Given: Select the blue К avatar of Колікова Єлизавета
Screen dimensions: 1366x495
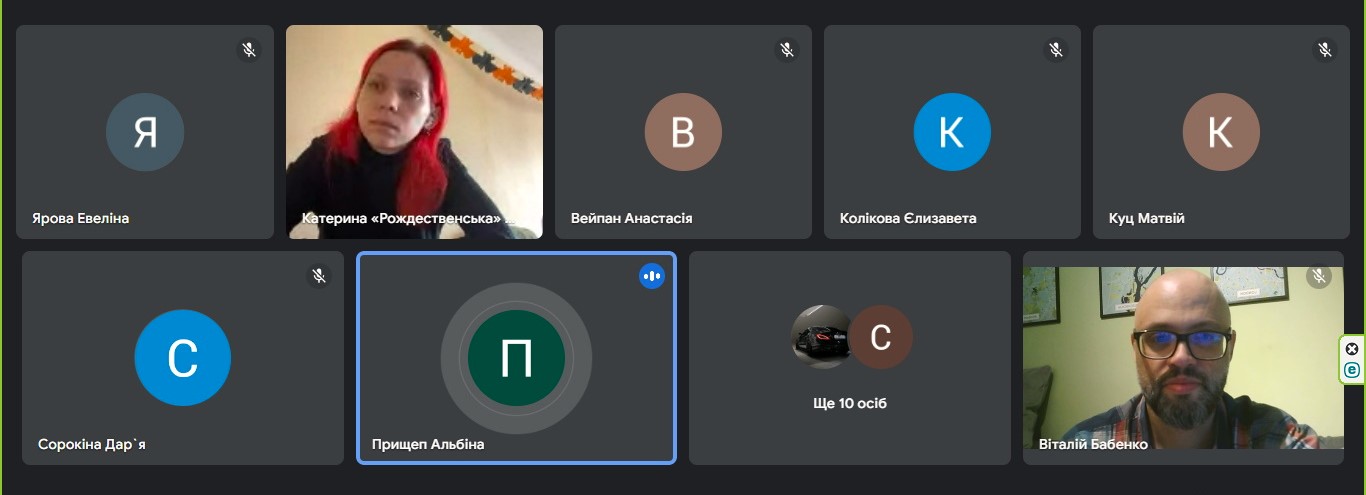Looking at the screenshot, I should pyautogui.click(x=952, y=132).
